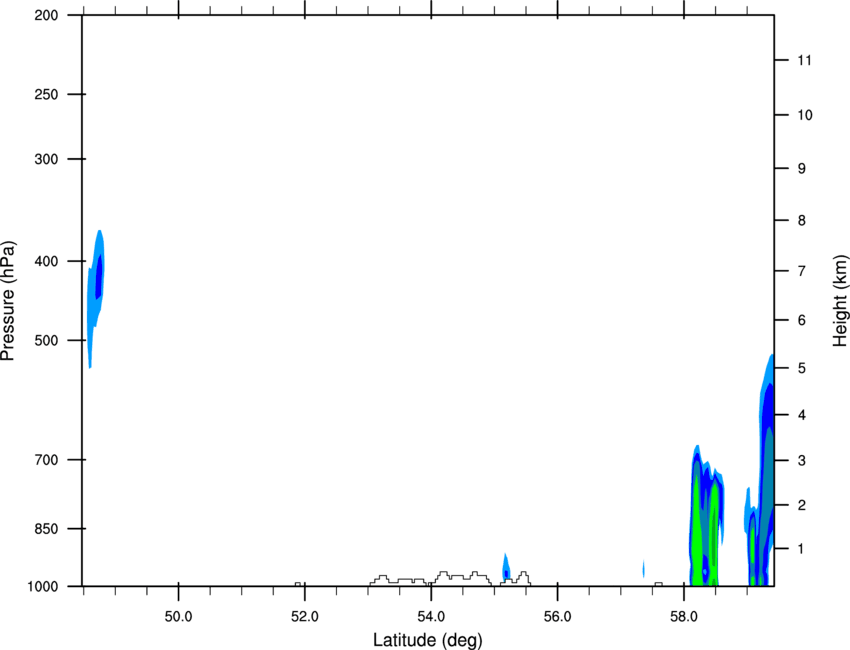Click the 400 pressure tick label

point(46,261)
